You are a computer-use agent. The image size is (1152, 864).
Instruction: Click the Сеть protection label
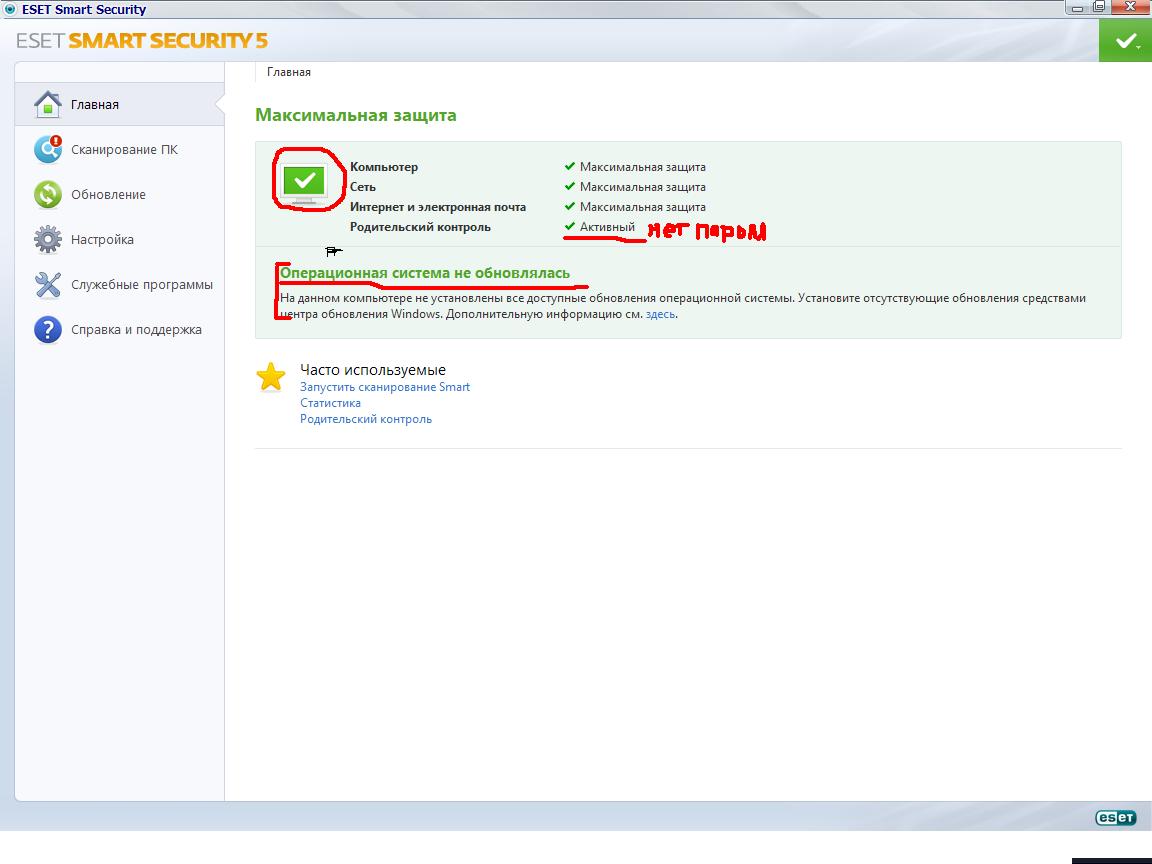[x=363, y=187]
